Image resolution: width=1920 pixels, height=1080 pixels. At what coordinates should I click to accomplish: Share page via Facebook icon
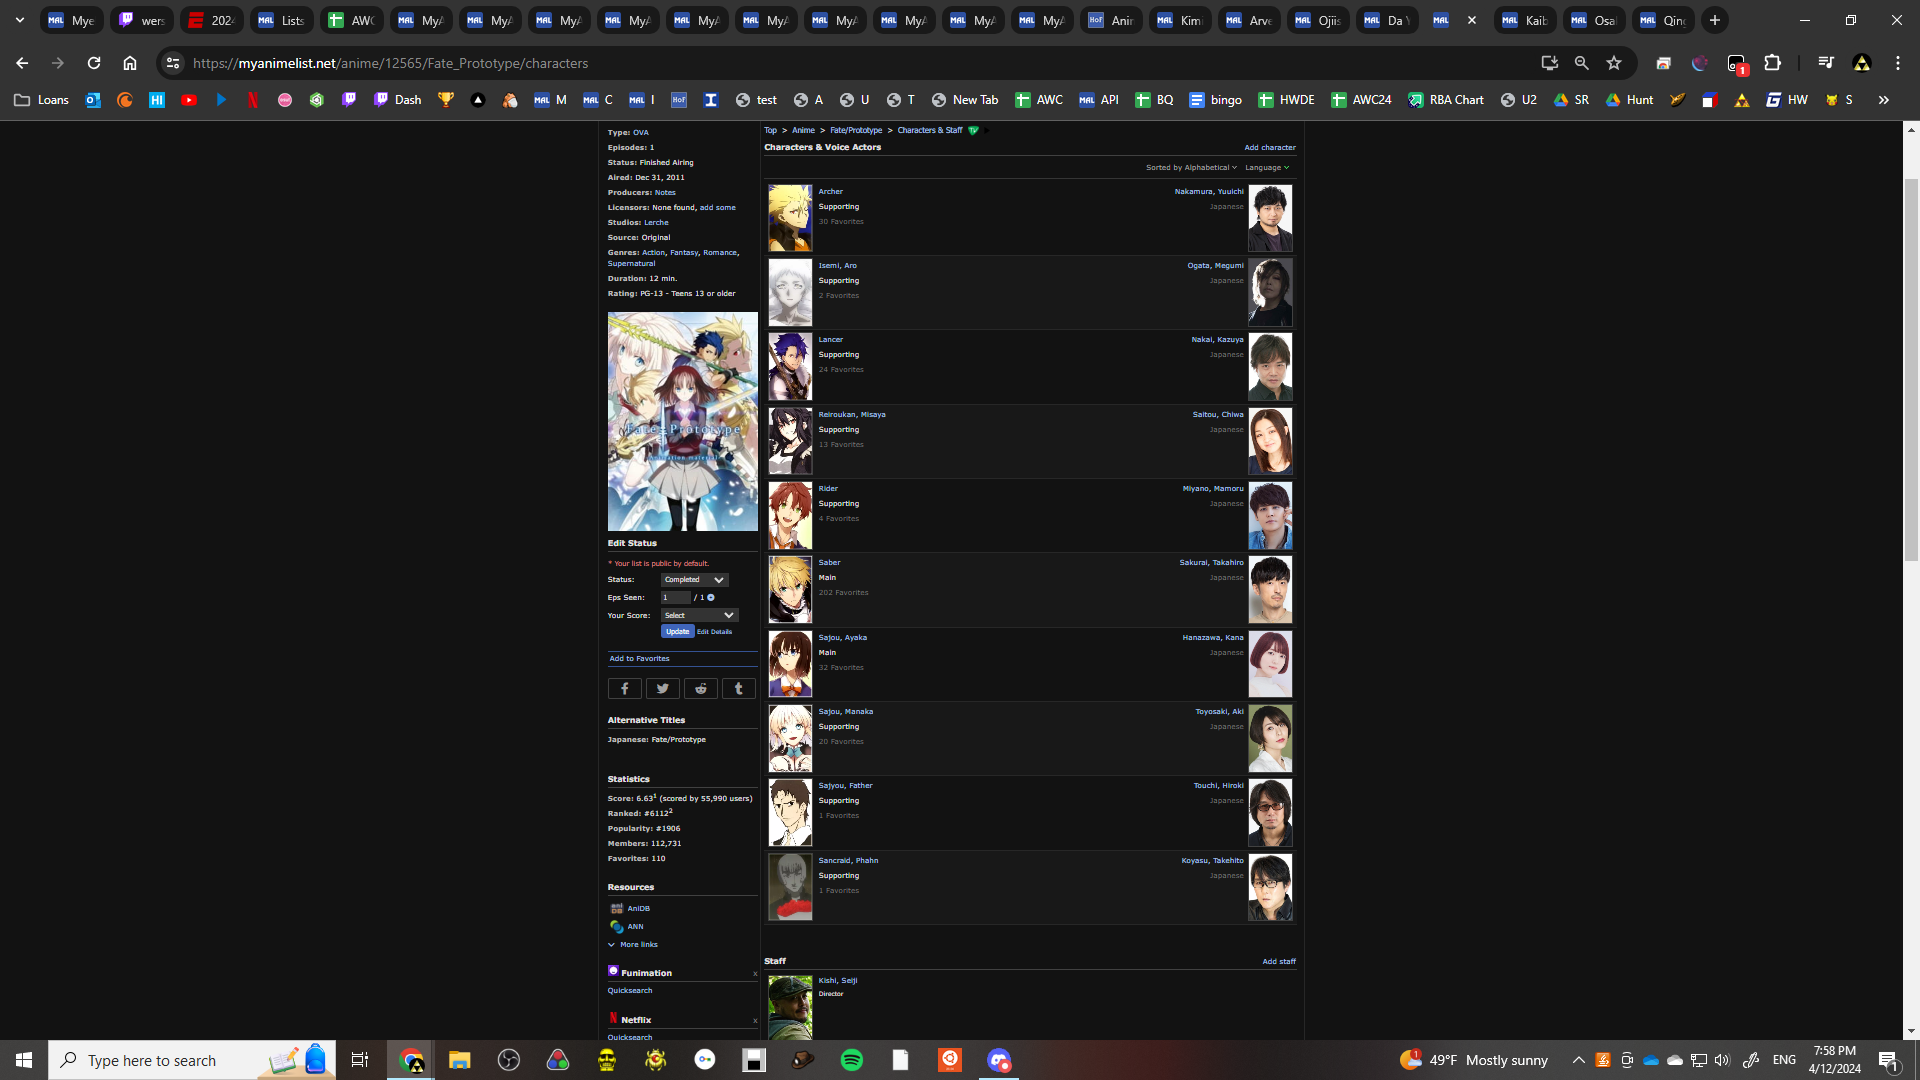[624, 689]
